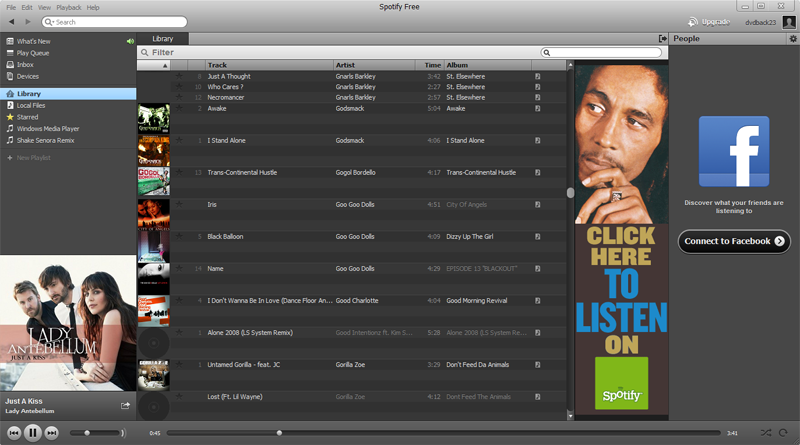Sort by the Time column header

tap(430, 65)
